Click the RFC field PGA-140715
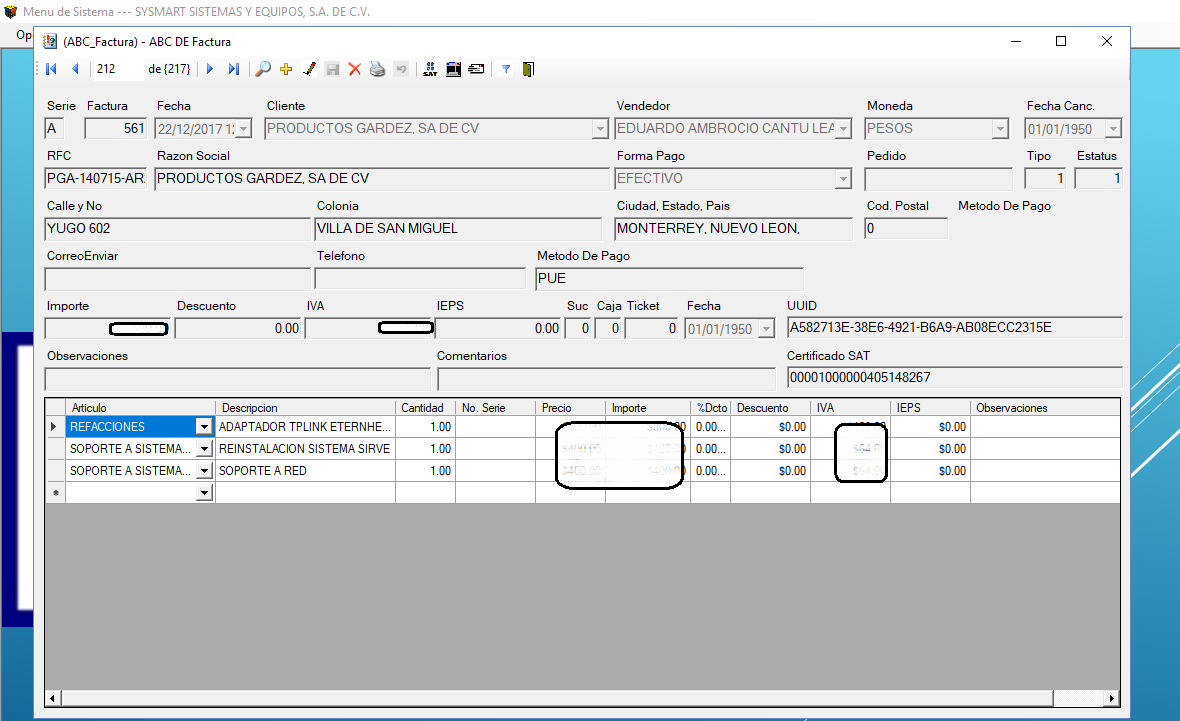The image size is (1180, 721). [96, 178]
